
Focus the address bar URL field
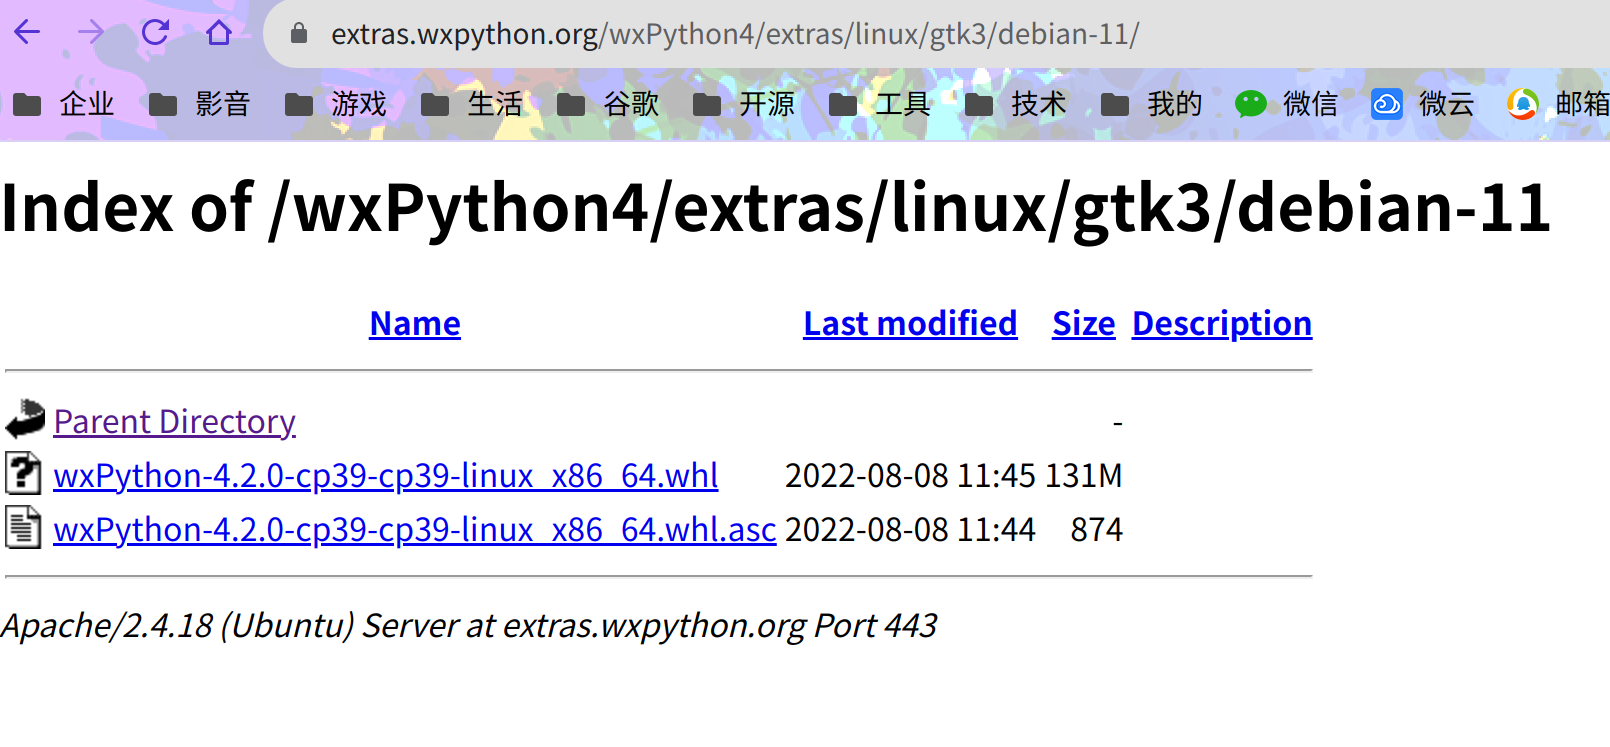[735, 34]
